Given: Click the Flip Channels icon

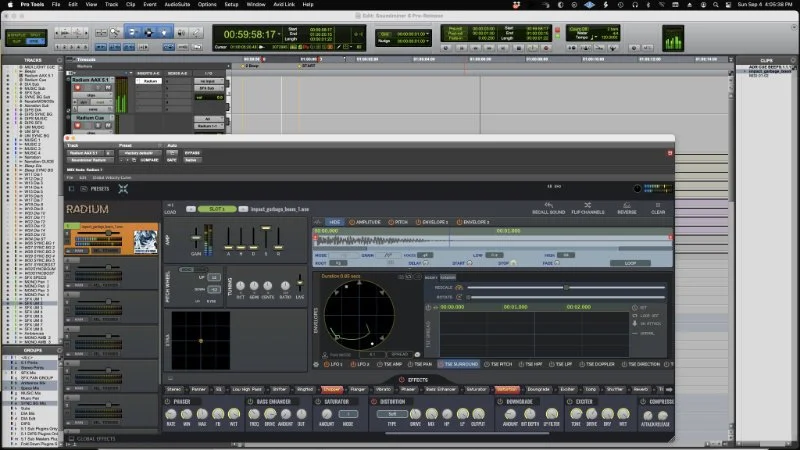Looking at the screenshot, I should pos(588,205).
